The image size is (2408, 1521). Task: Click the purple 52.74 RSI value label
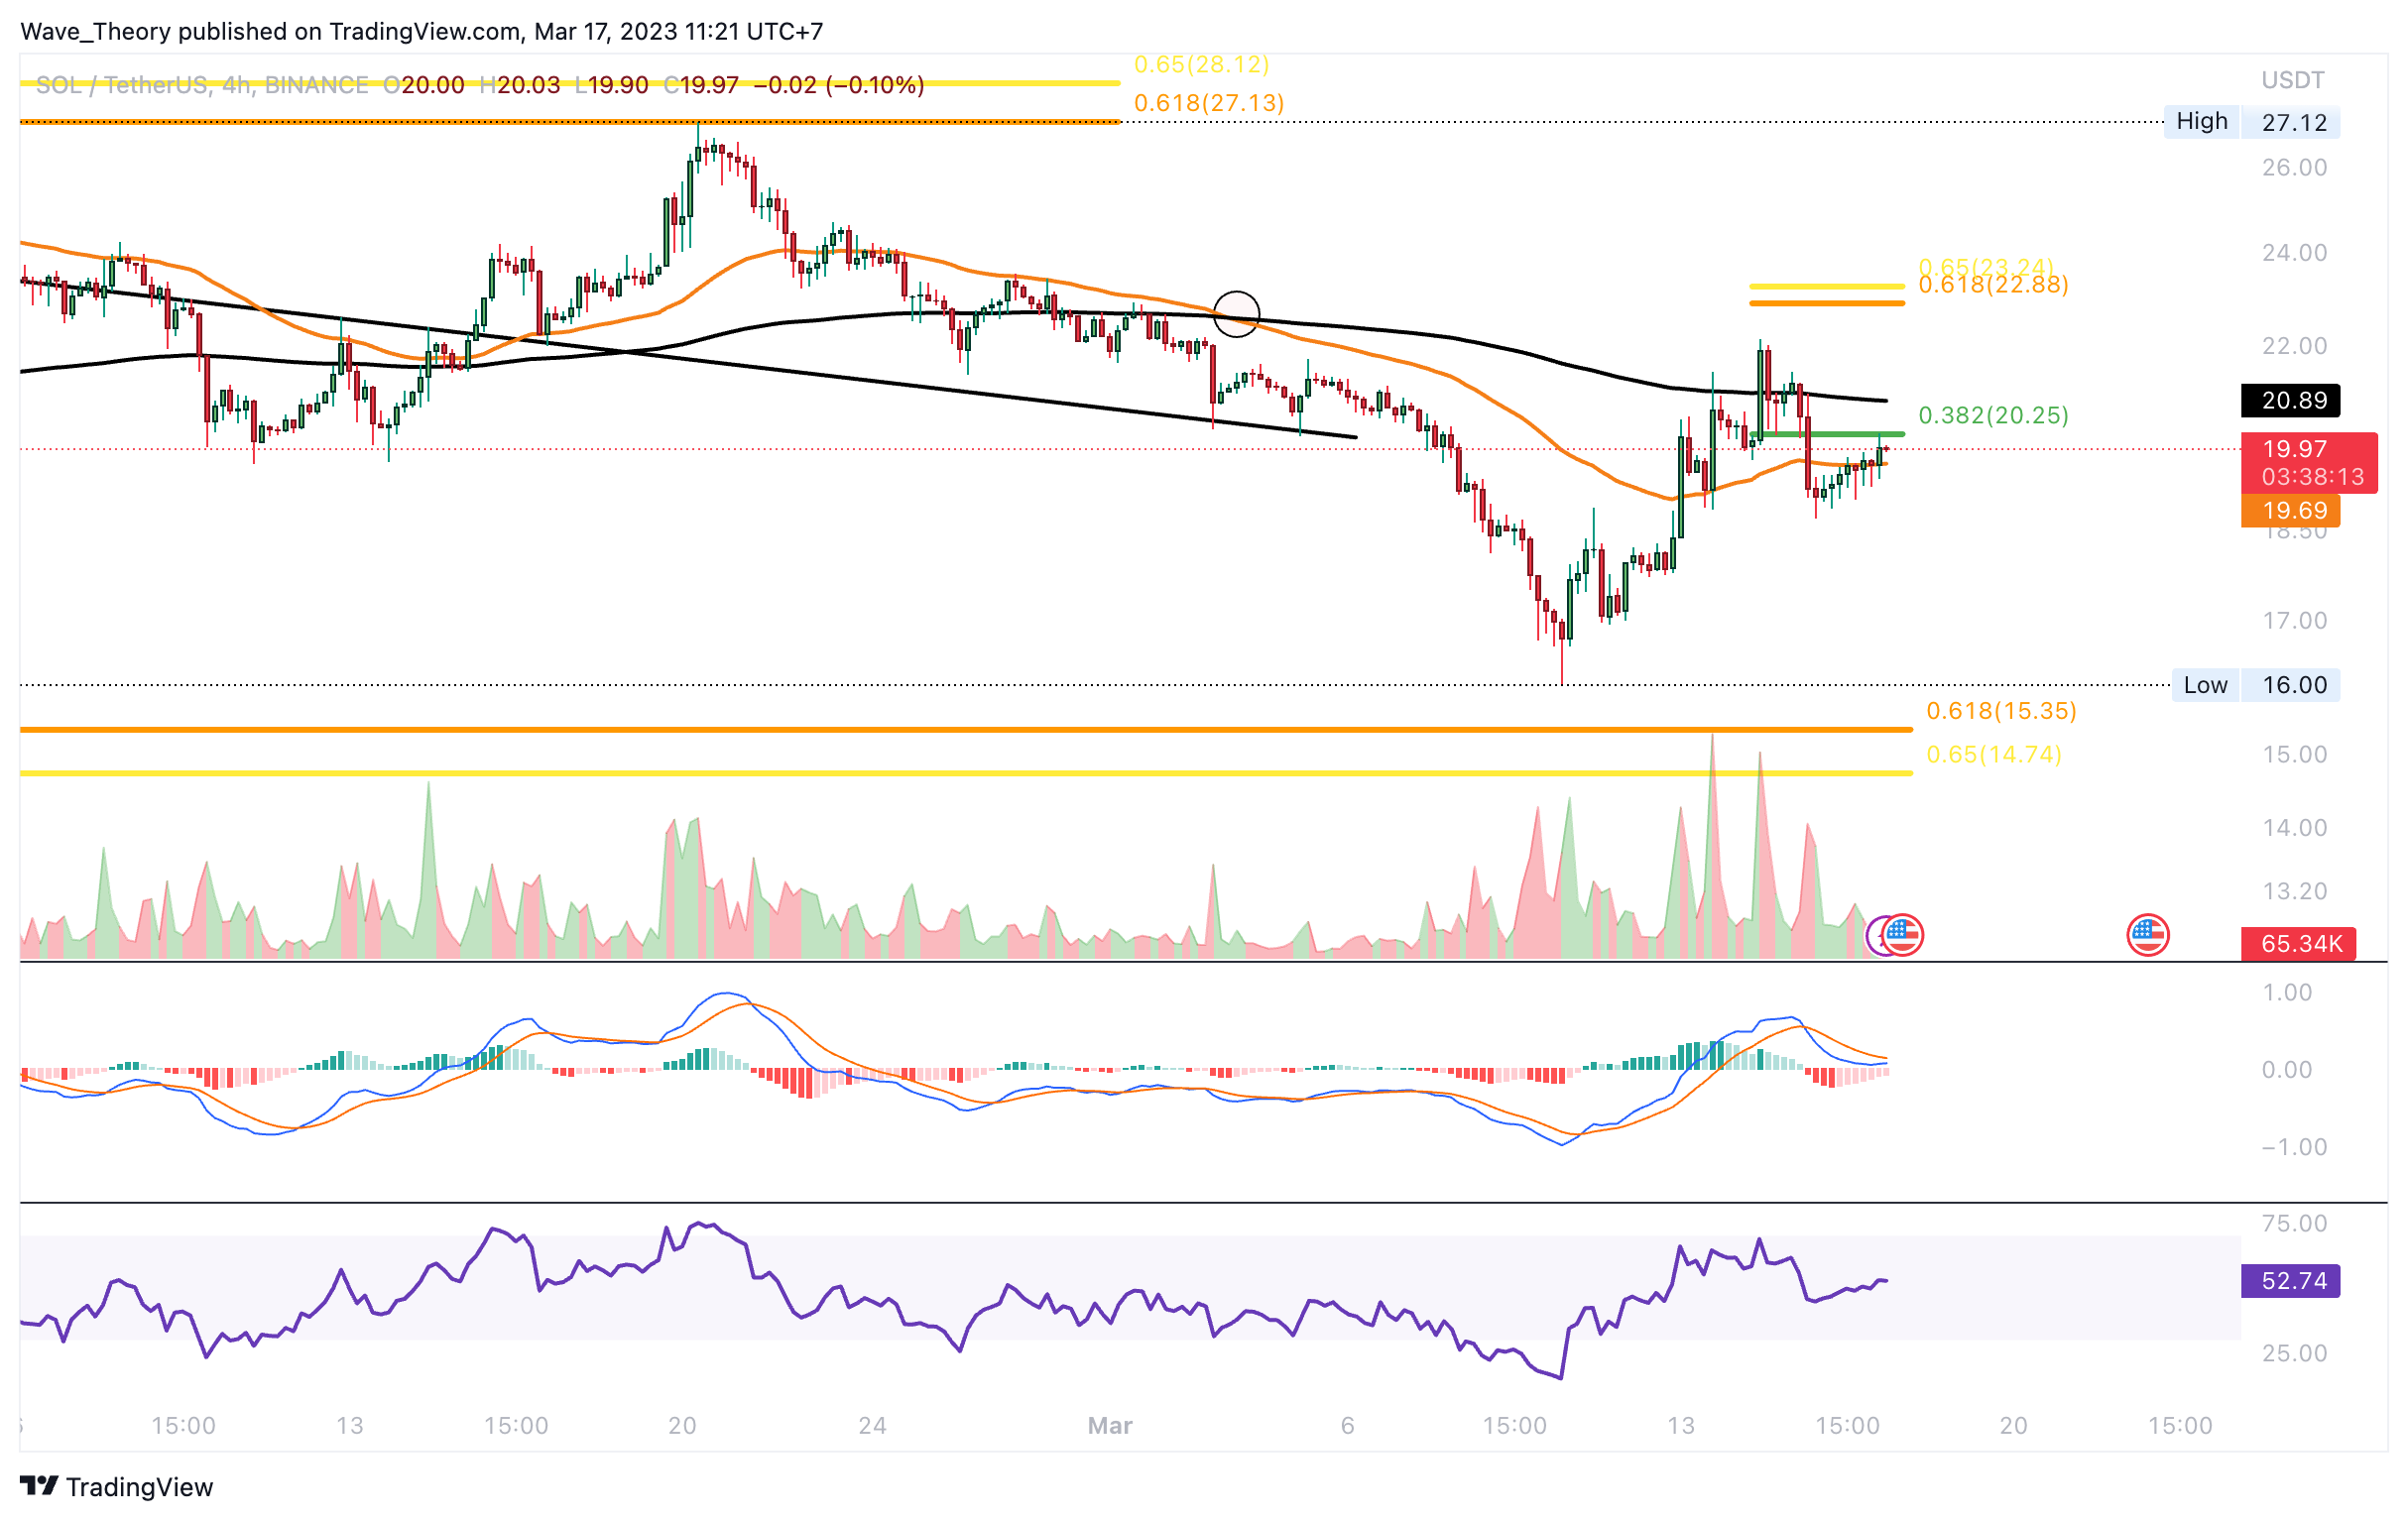click(x=2291, y=1281)
